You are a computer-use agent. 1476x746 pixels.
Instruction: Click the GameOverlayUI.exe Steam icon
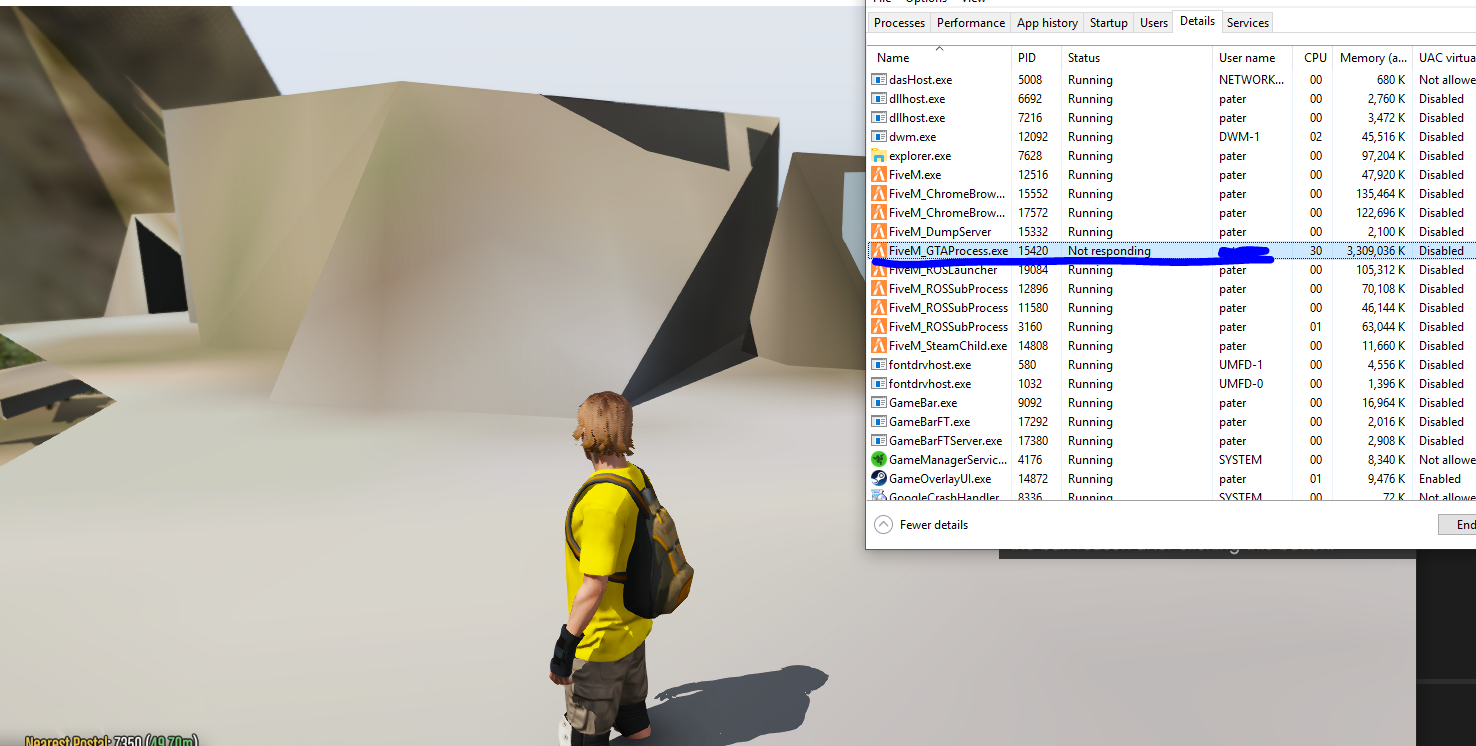pos(879,478)
